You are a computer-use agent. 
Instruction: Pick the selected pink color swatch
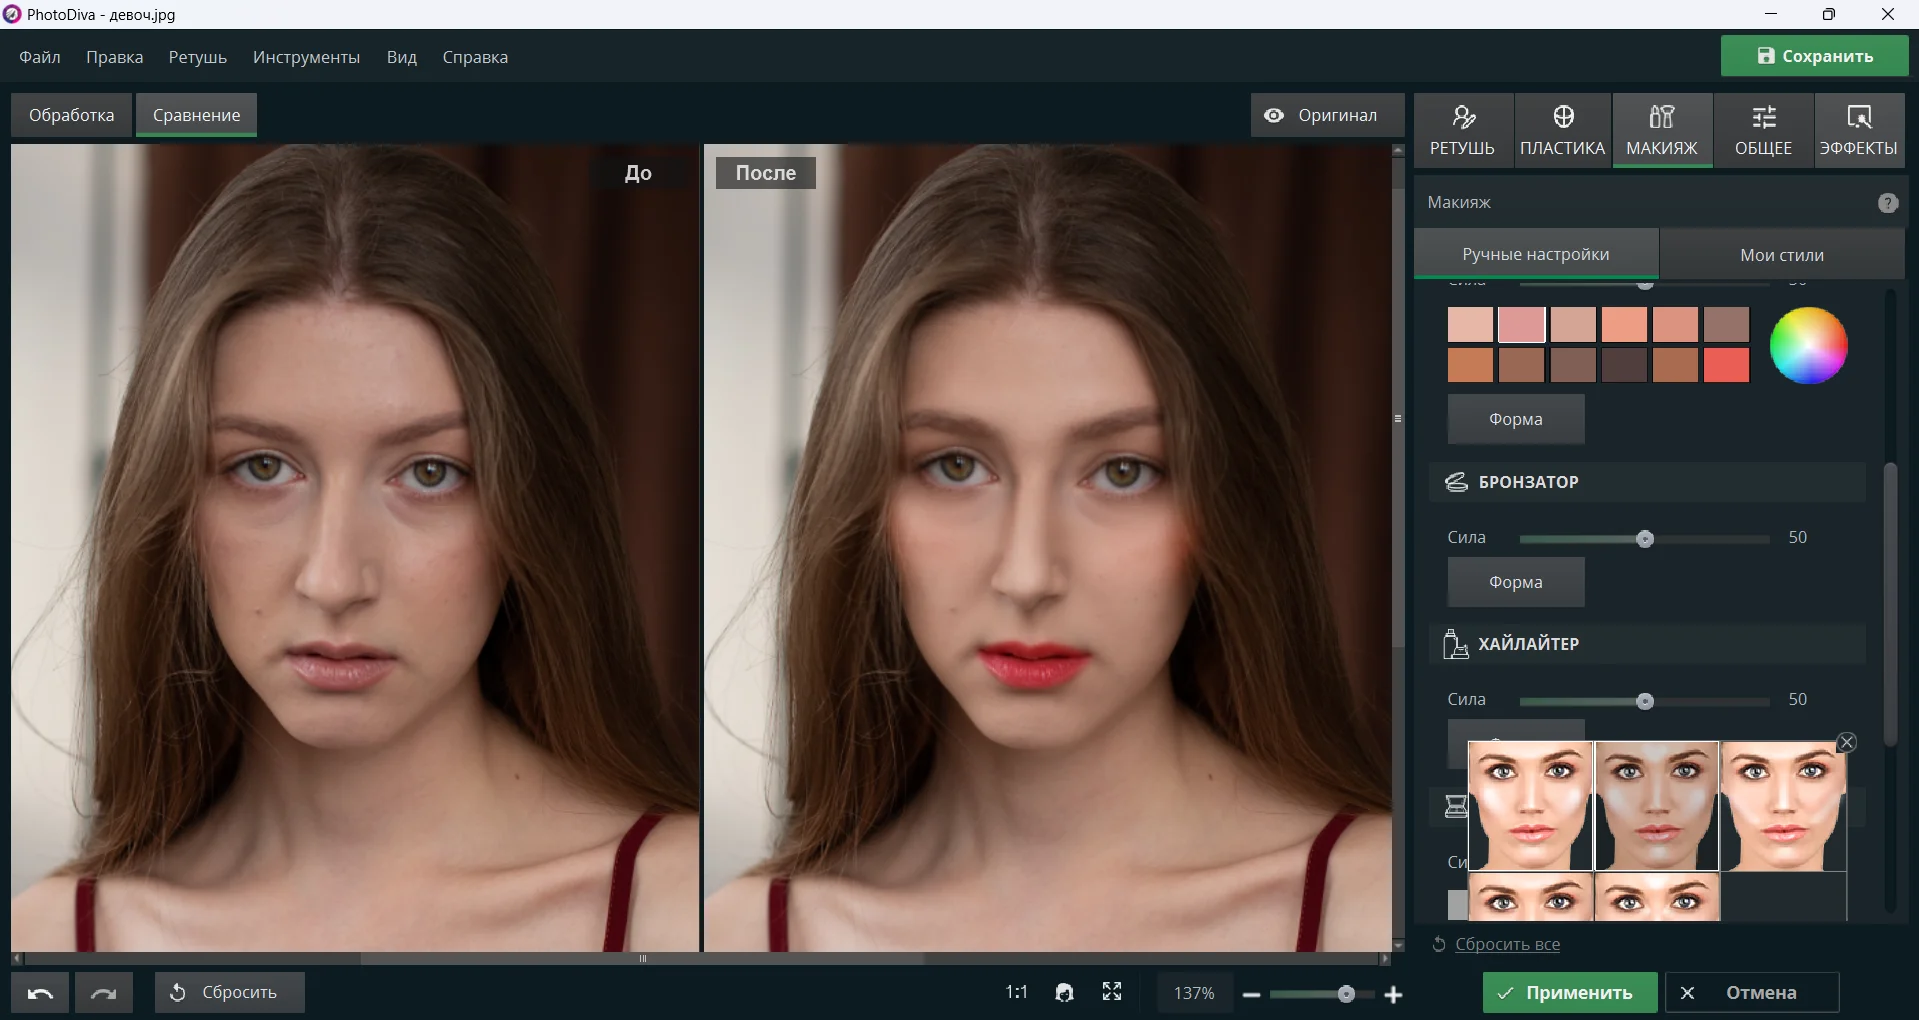point(1521,325)
